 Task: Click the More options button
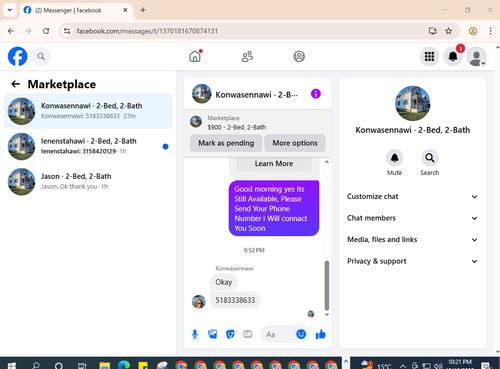295,143
